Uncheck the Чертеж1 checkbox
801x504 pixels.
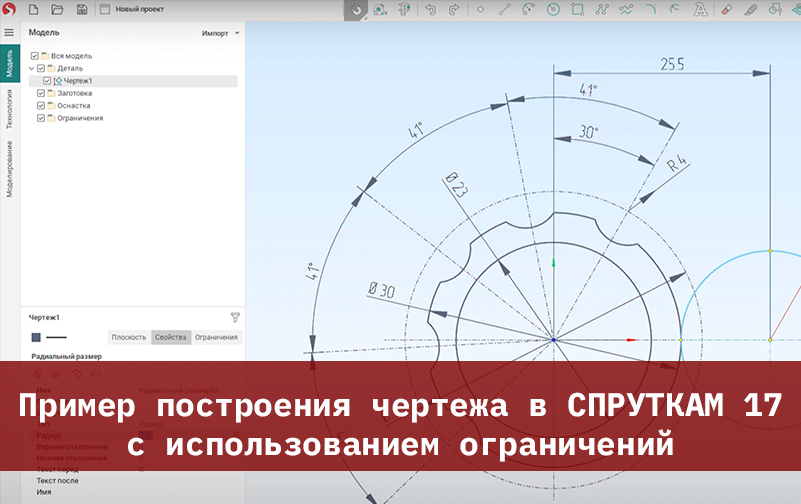47,81
